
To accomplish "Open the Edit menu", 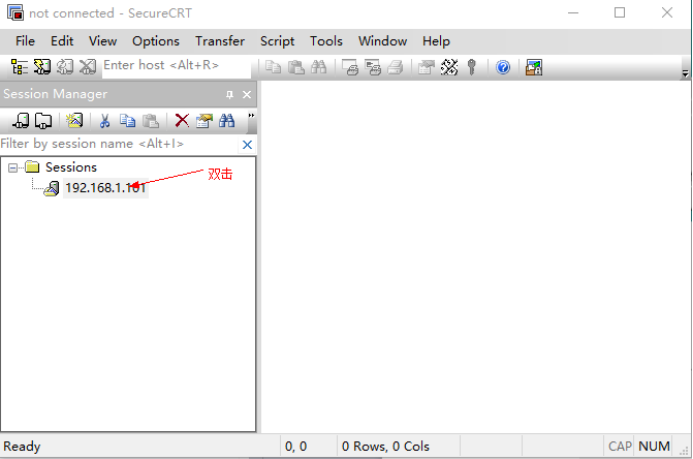I will 61,41.
